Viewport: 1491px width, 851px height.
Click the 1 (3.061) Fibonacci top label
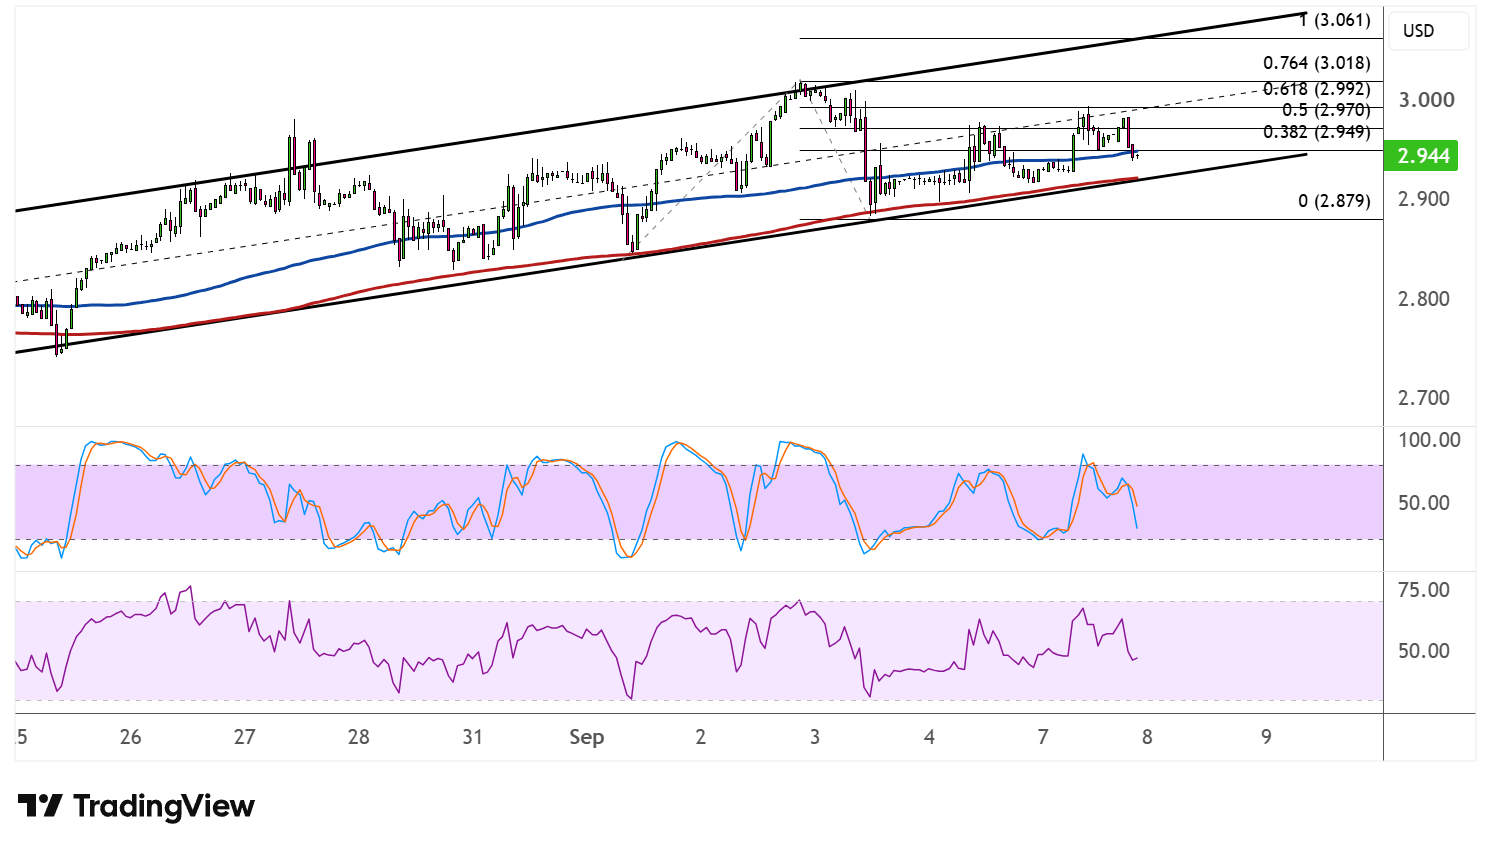click(1334, 20)
